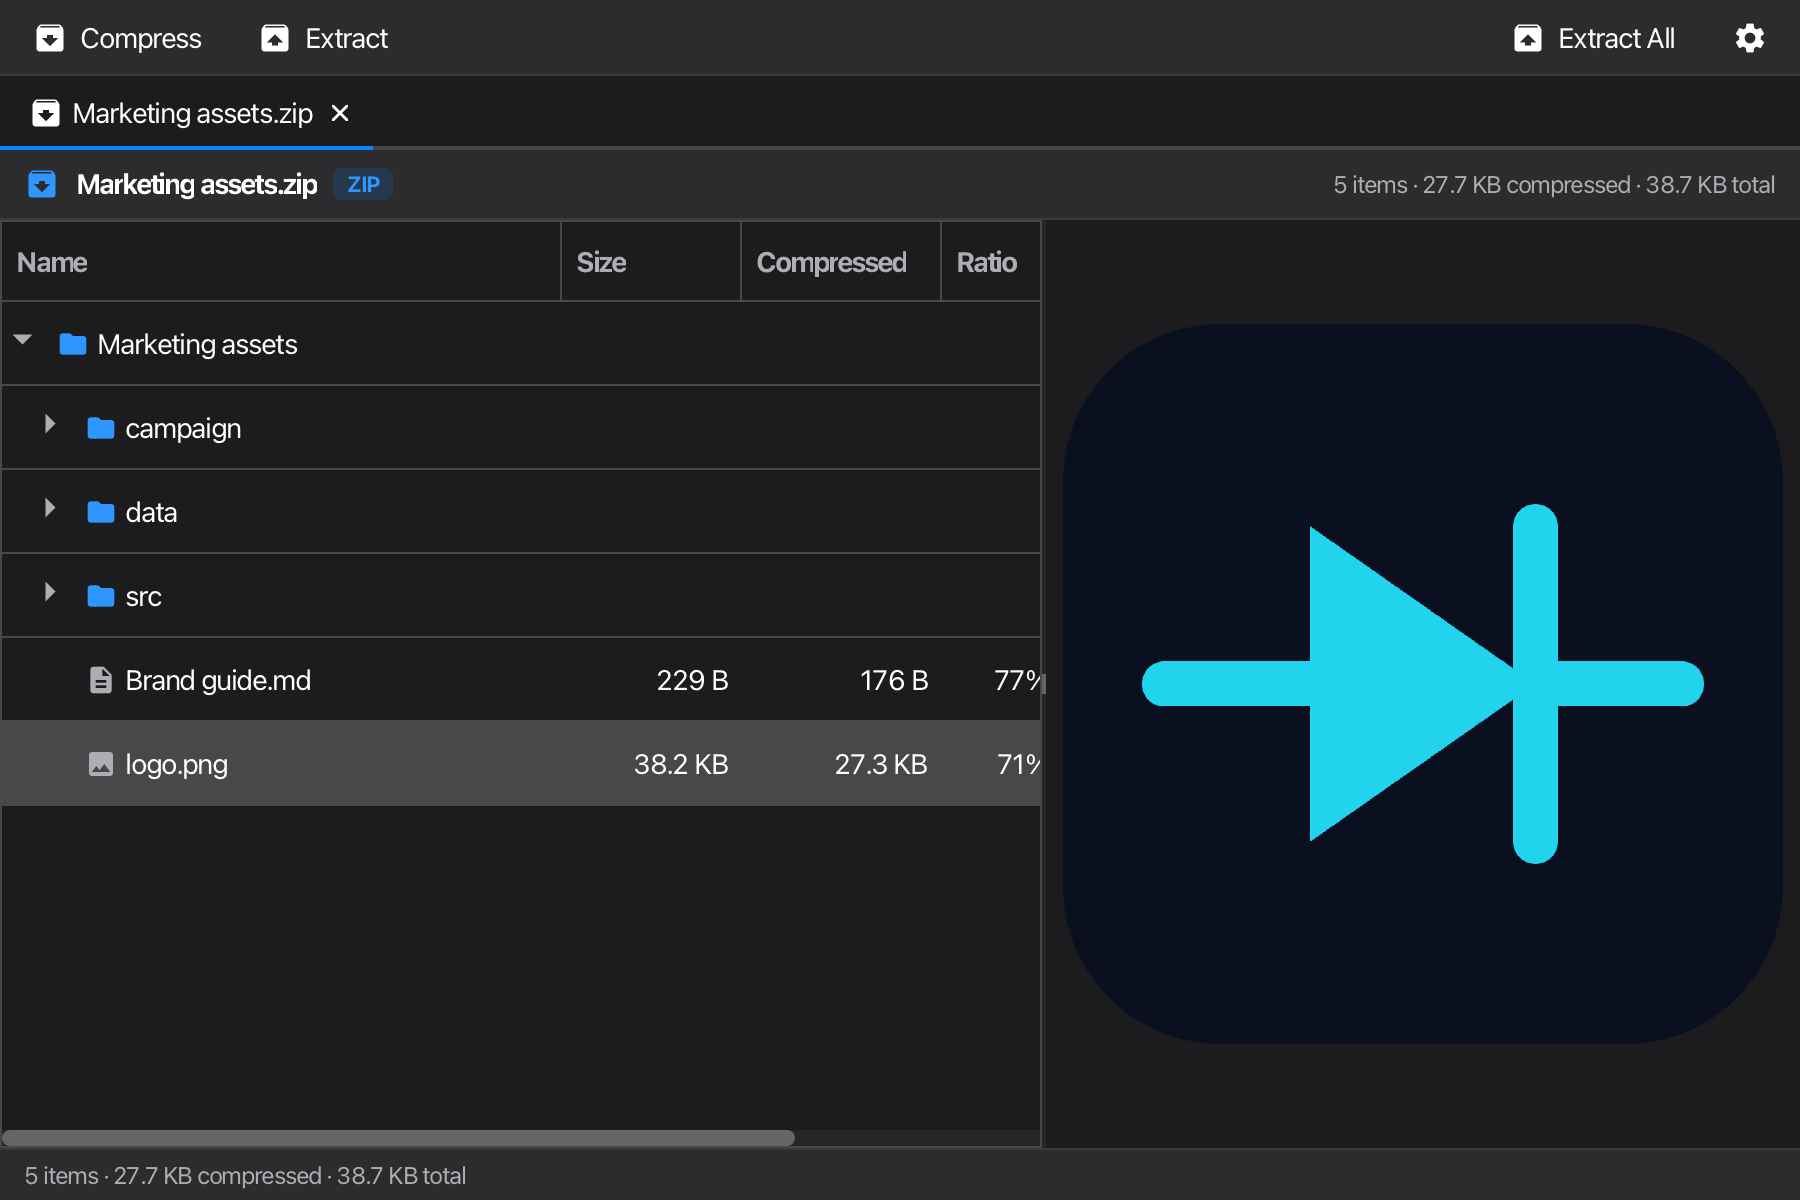Image resolution: width=1800 pixels, height=1200 pixels.
Task: Click the Extract icon in toolbar
Action: click(x=275, y=38)
